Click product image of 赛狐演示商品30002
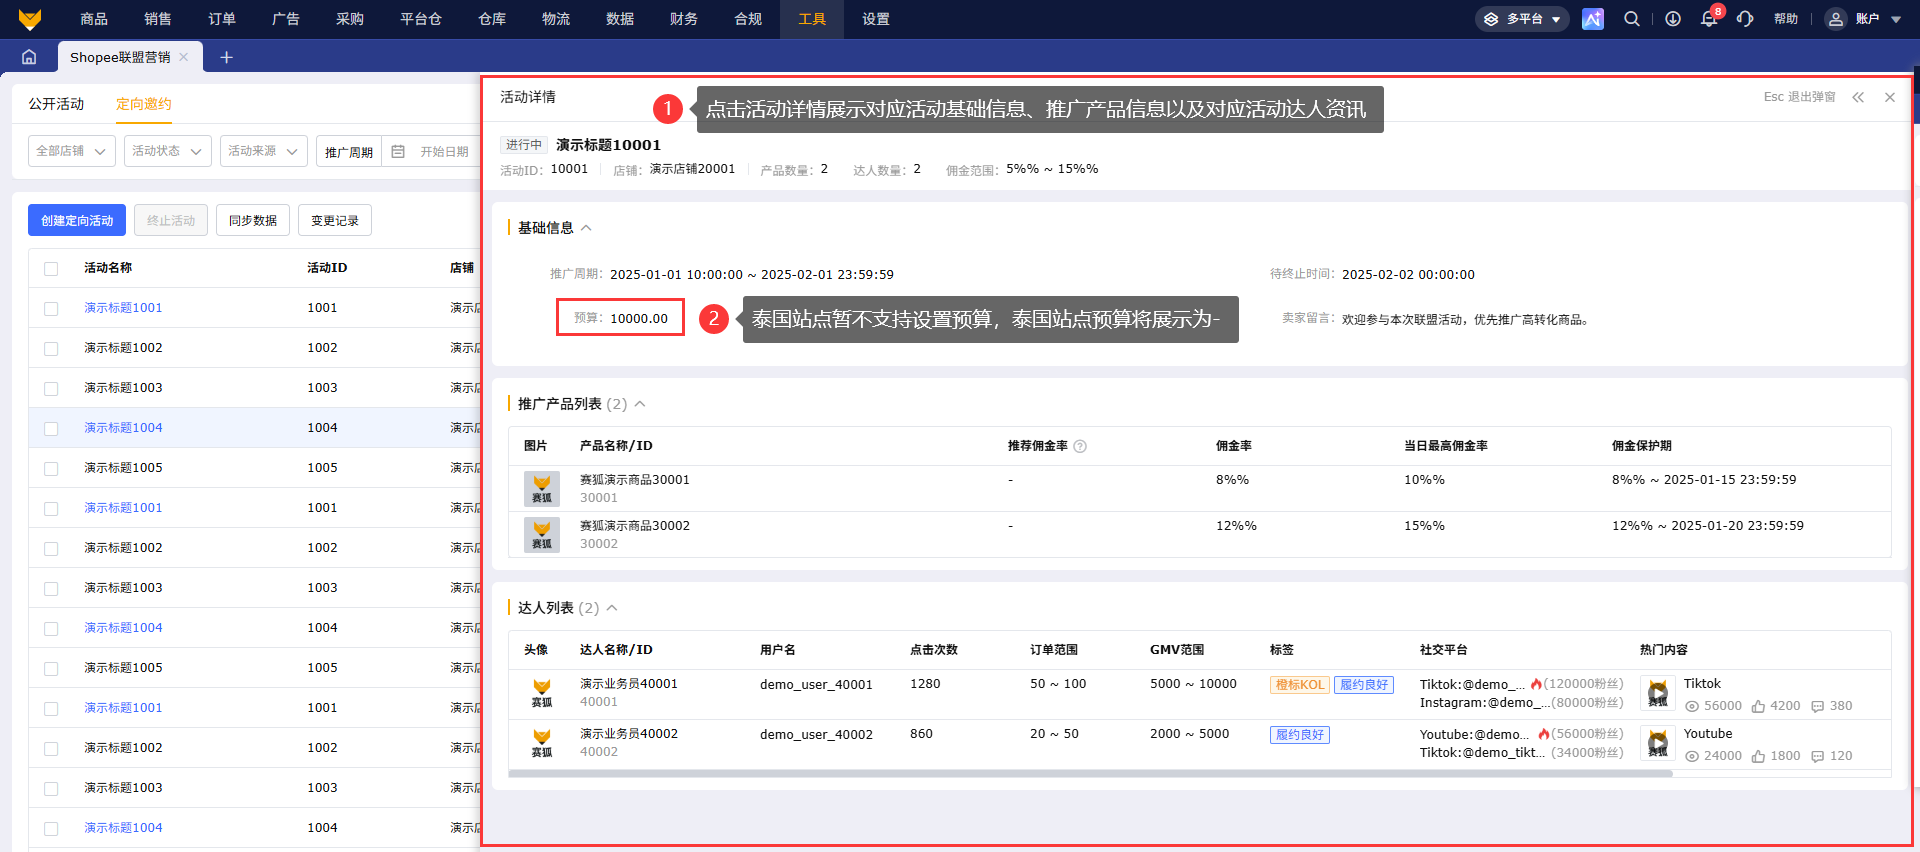Image resolution: width=1920 pixels, height=852 pixels. pos(542,535)
